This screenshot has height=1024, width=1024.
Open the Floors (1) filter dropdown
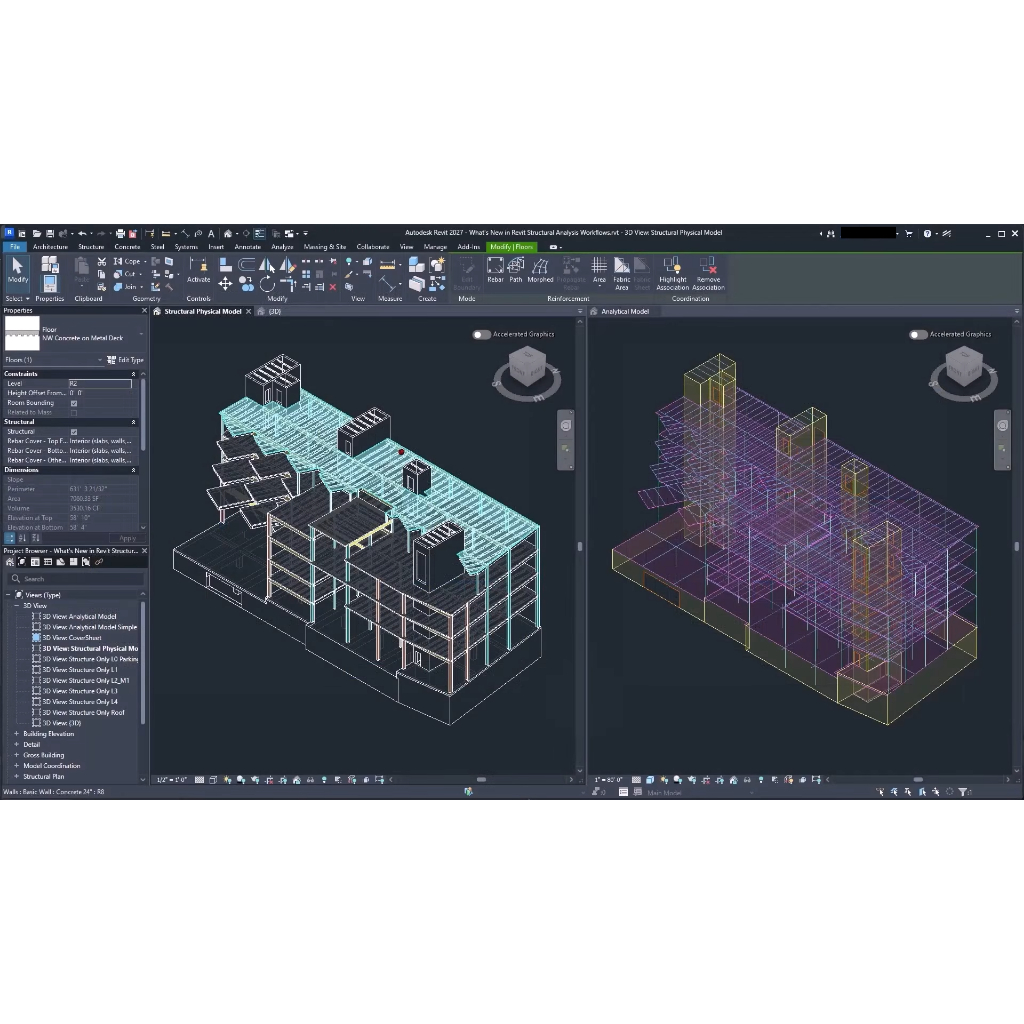coord(100,360)
